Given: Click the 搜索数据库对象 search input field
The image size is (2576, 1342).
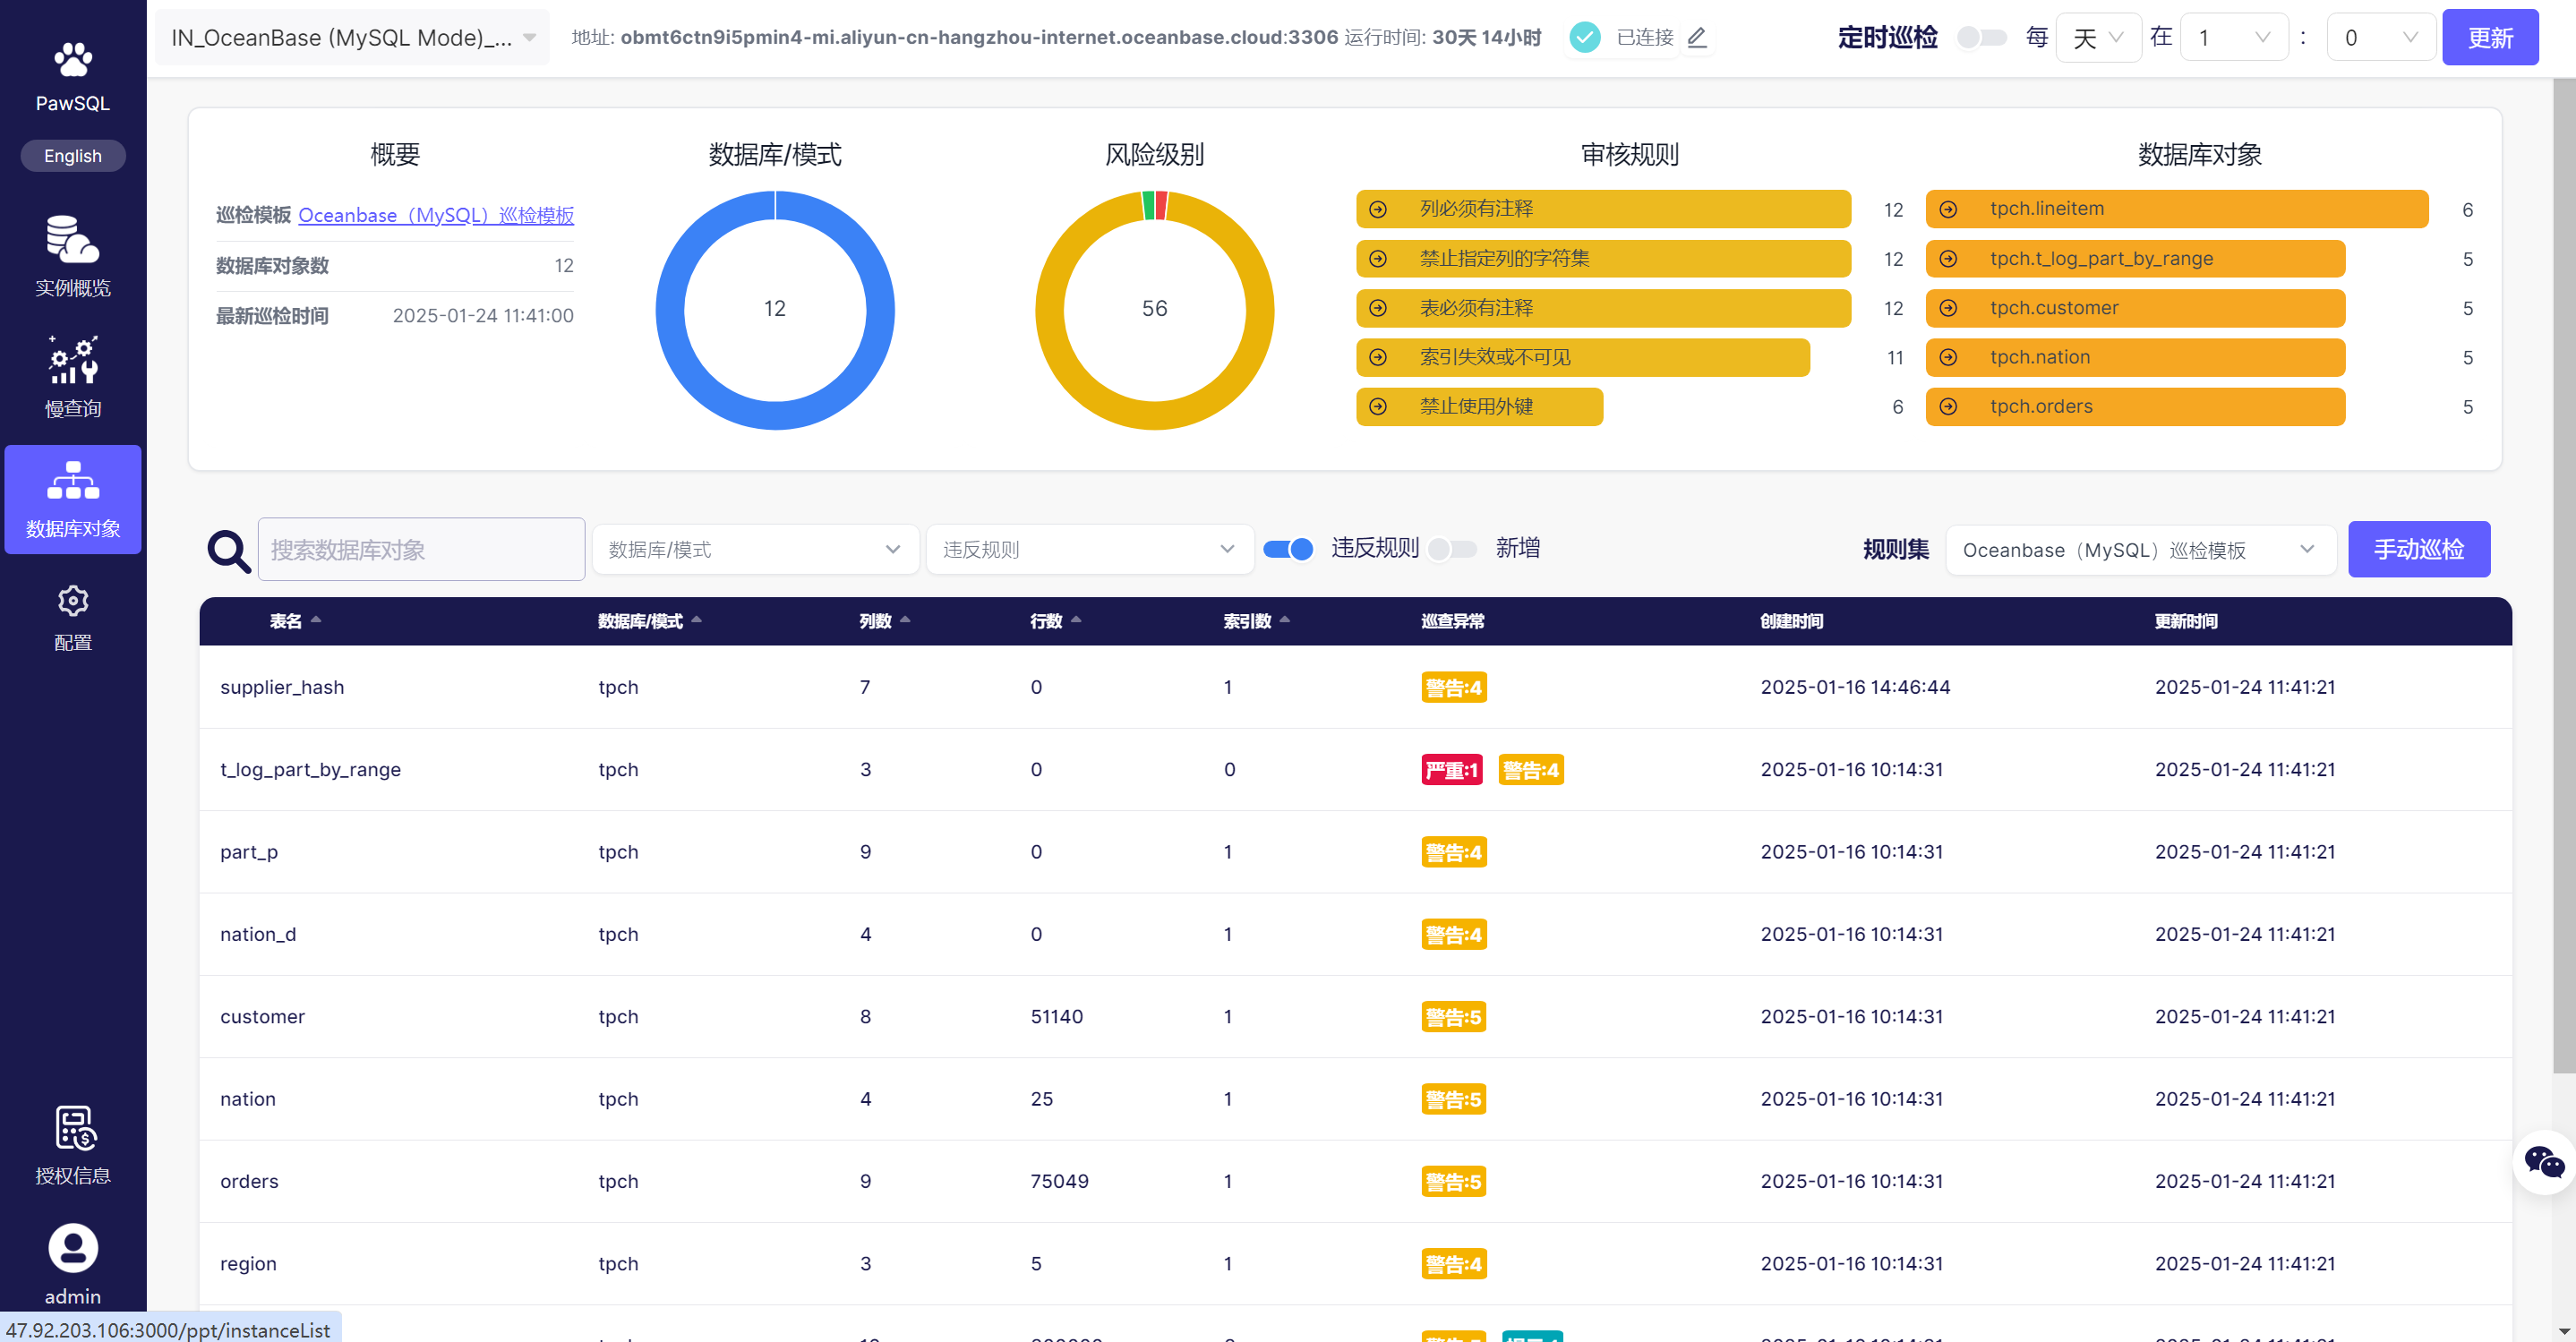Looking at the screenshot, I should point(421,549).
